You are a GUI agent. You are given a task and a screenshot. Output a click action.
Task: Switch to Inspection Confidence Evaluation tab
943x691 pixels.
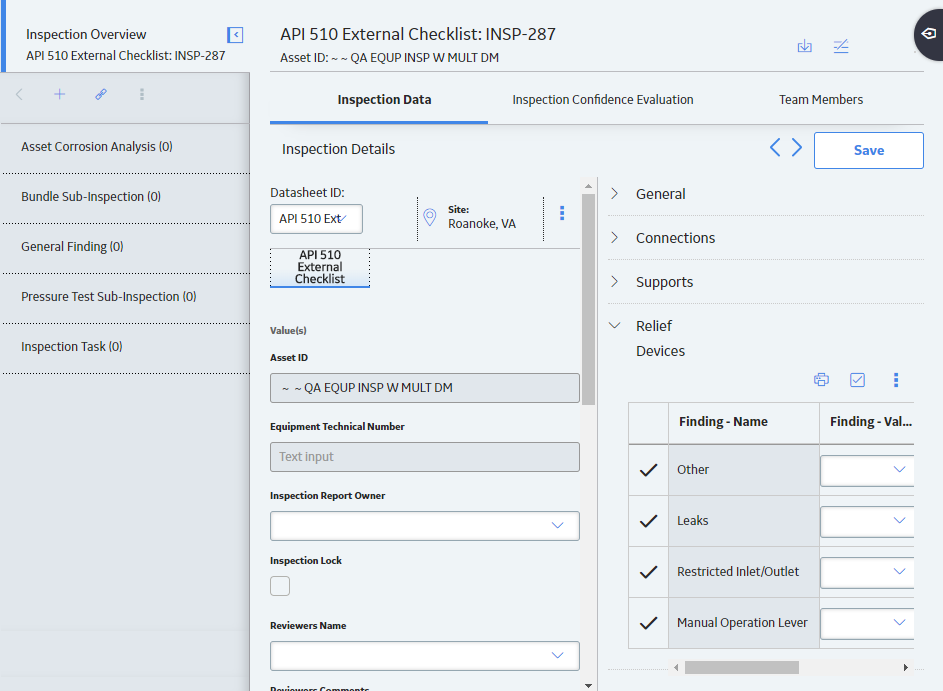[603, 100]
